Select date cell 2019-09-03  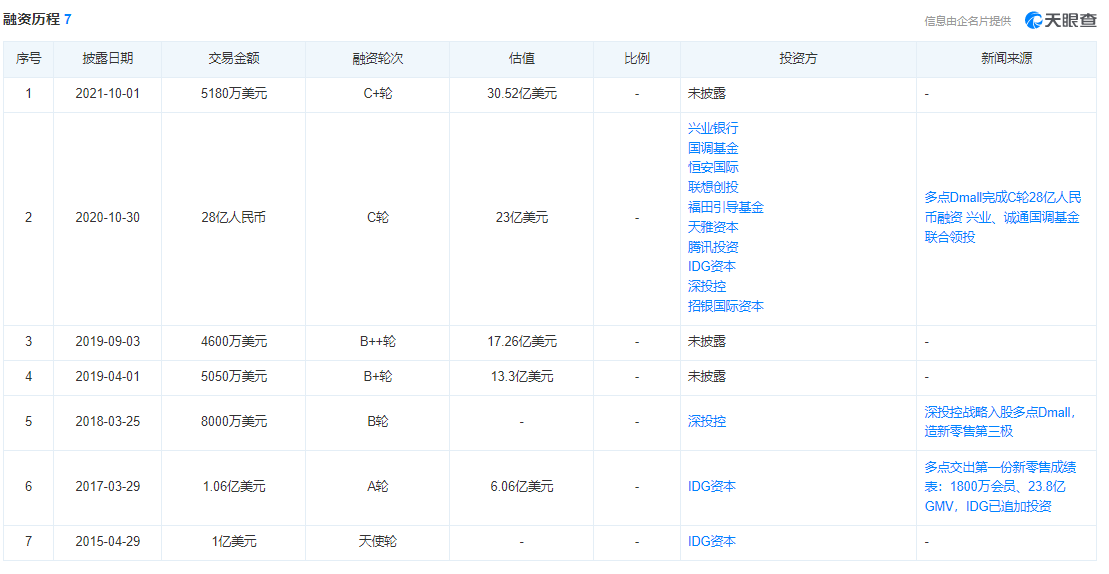108,341
